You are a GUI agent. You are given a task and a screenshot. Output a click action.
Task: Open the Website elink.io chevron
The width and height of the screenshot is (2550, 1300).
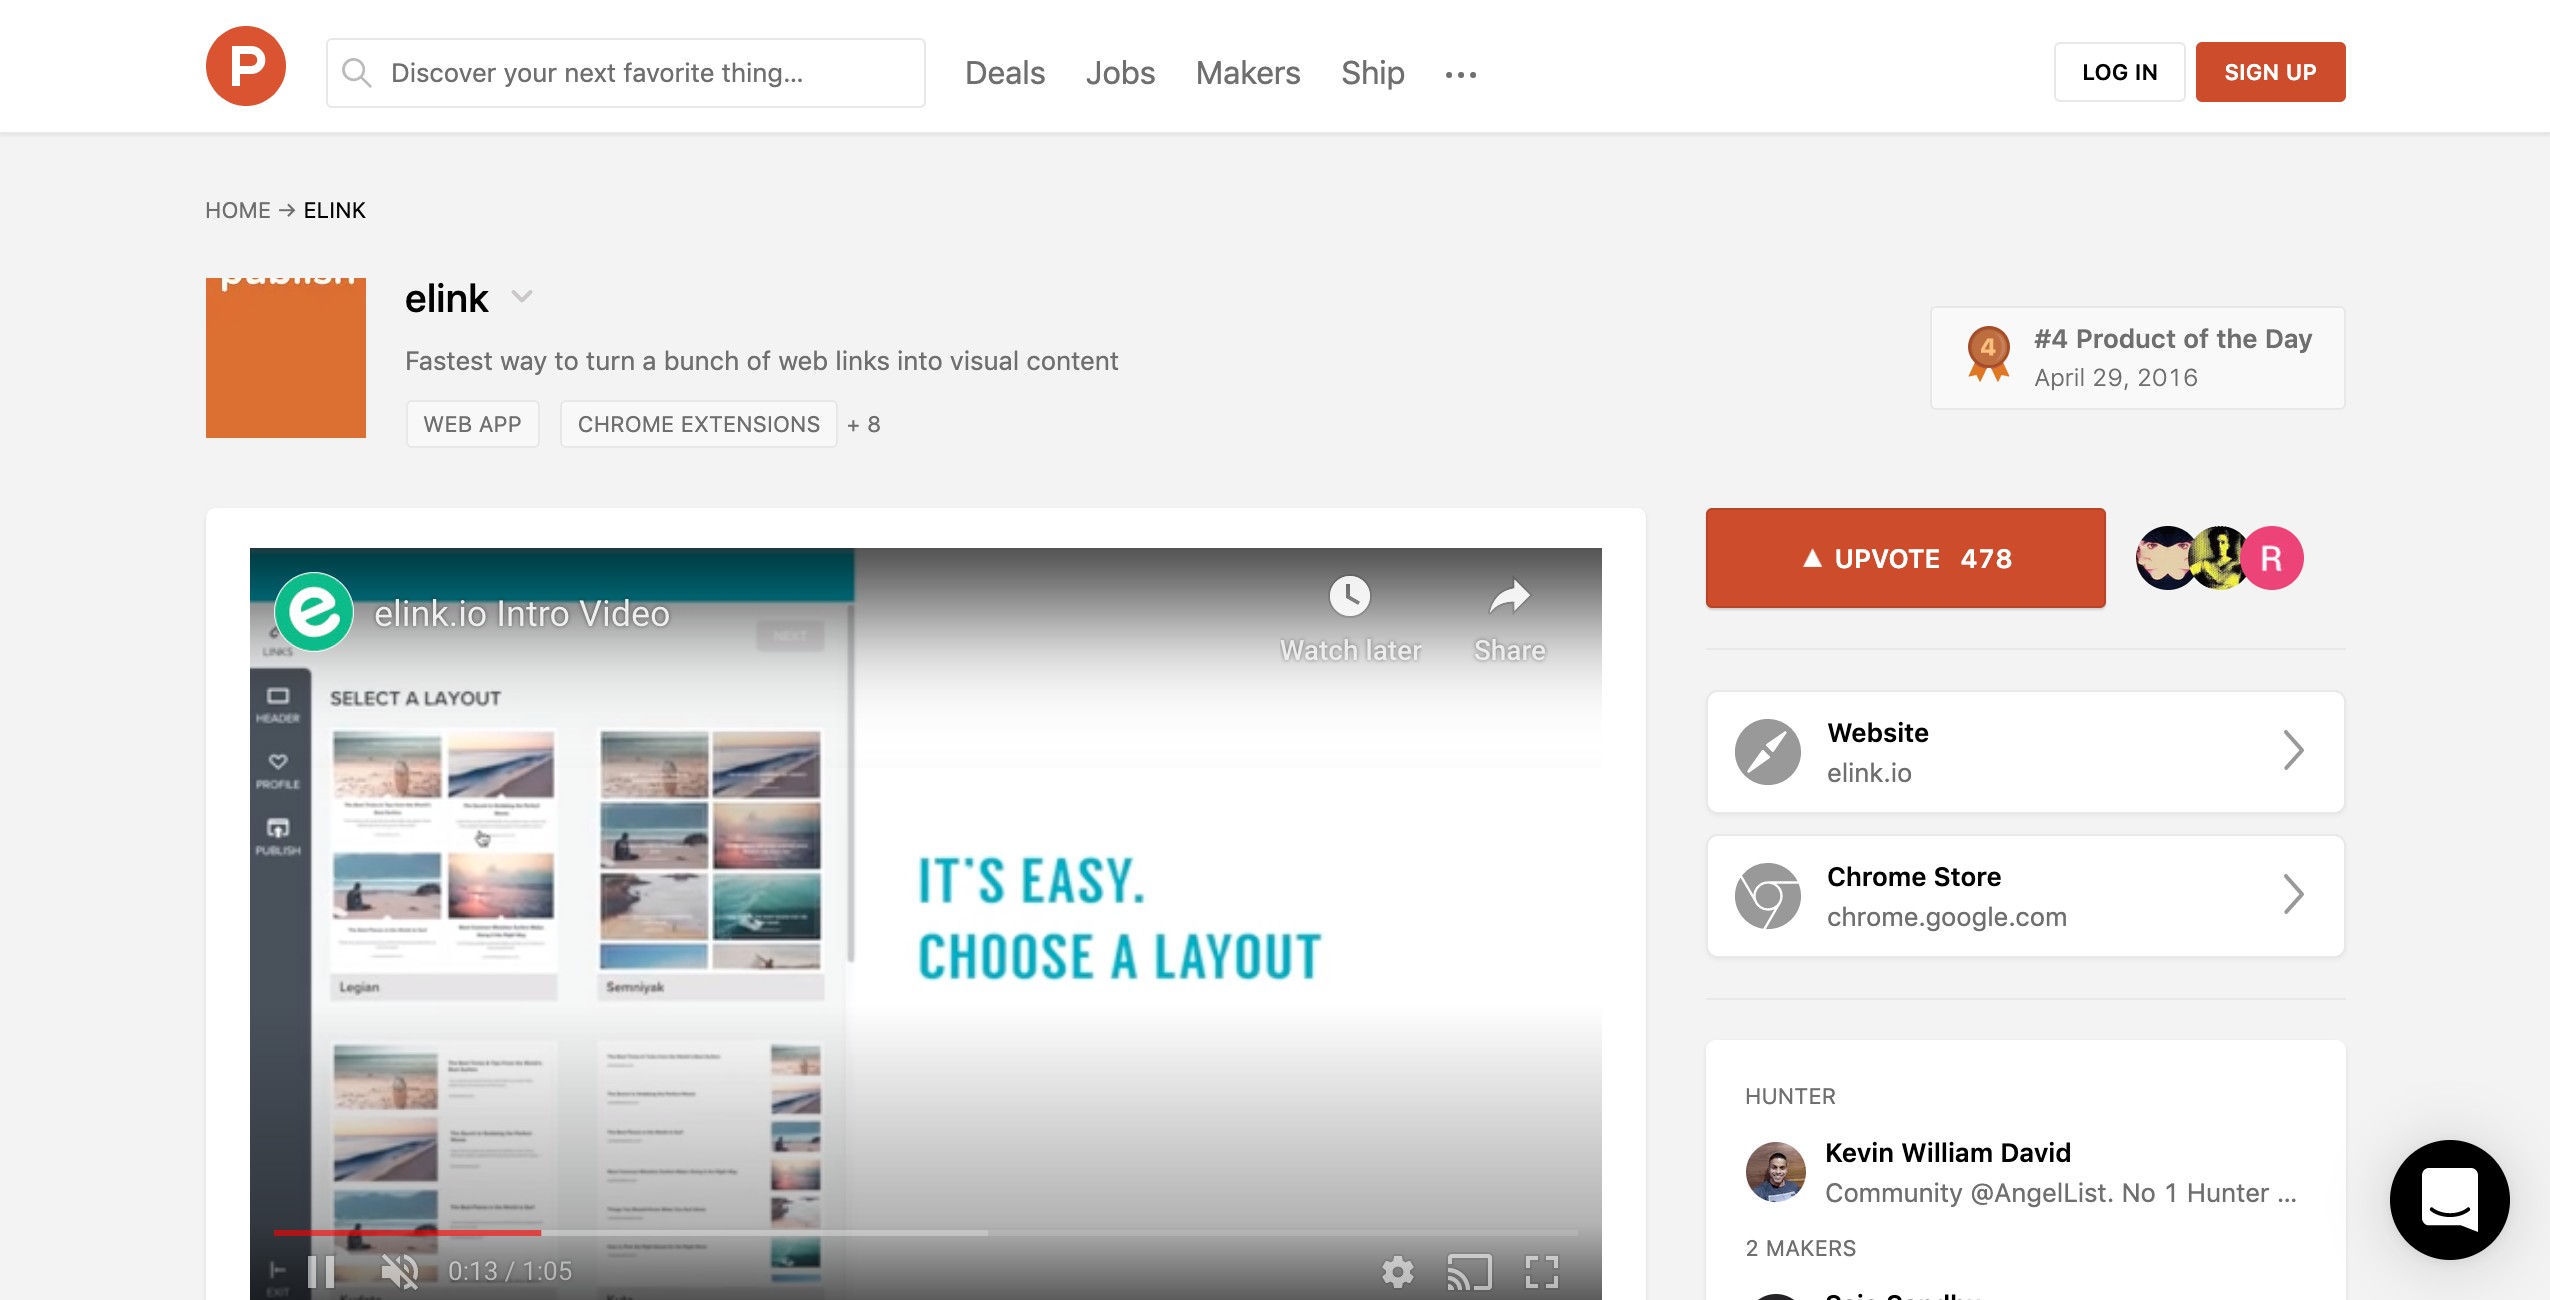2294,751
